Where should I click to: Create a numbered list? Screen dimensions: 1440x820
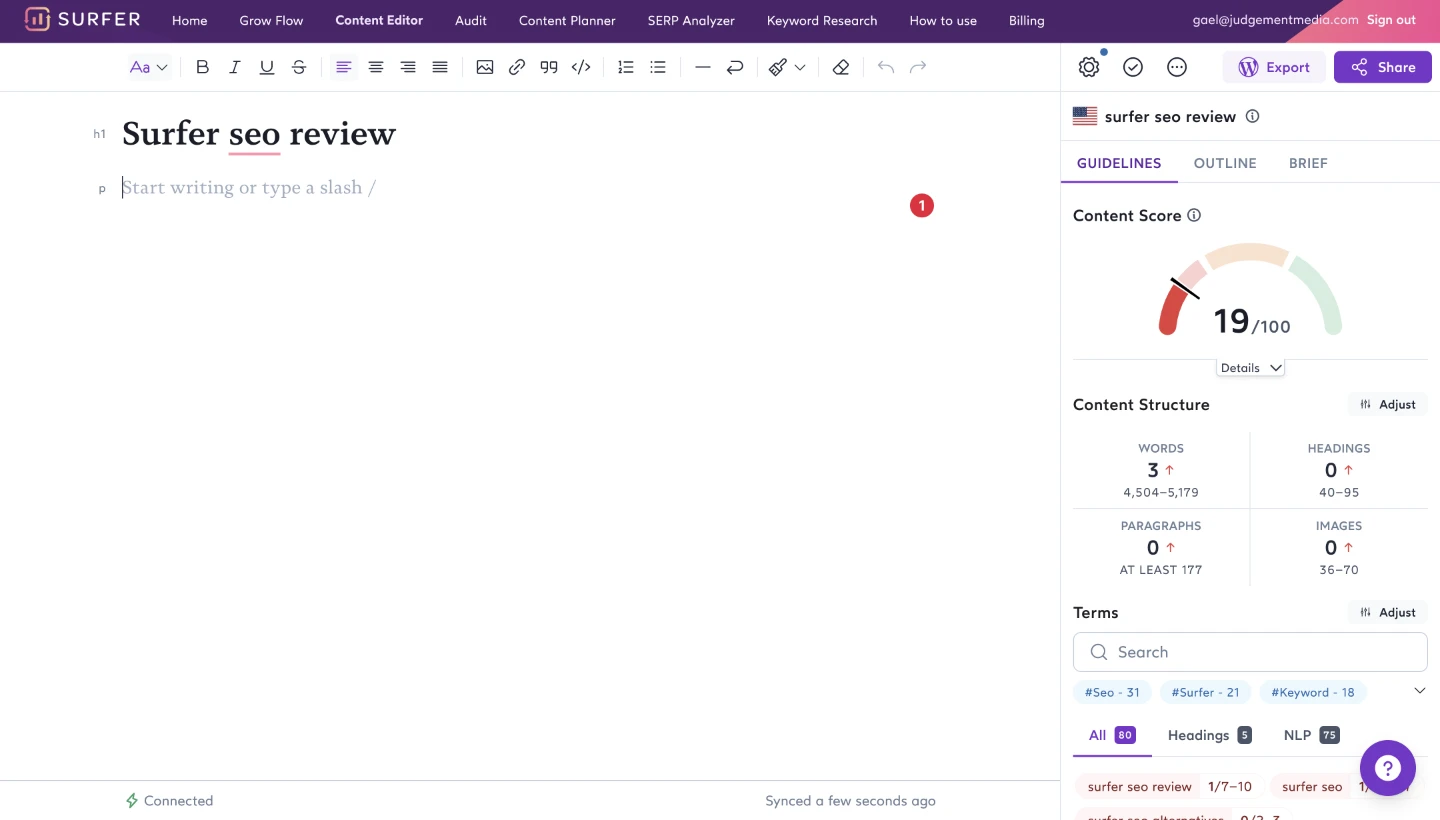point(626,67)
